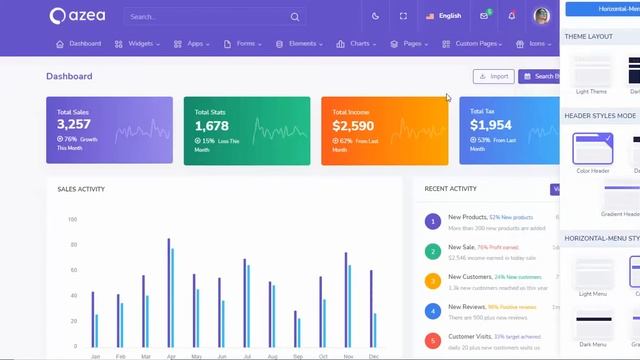This screenshot has width=640, height=360.
Task: Click the calendar icon in Search button
Action: tap(527, 76)
